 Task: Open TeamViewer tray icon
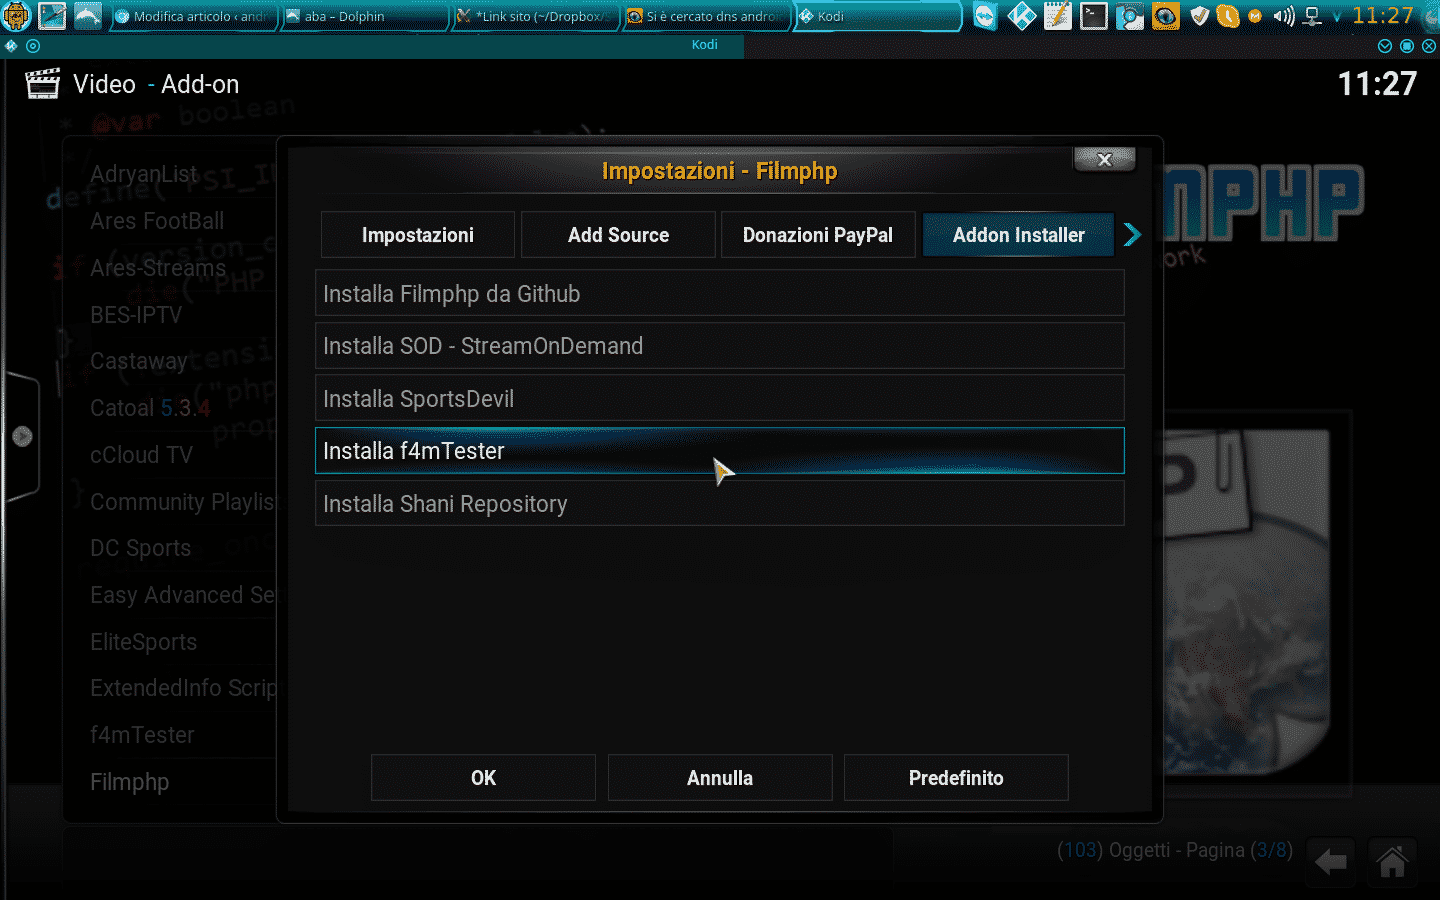pyautogui.click(x=985, y=16)
